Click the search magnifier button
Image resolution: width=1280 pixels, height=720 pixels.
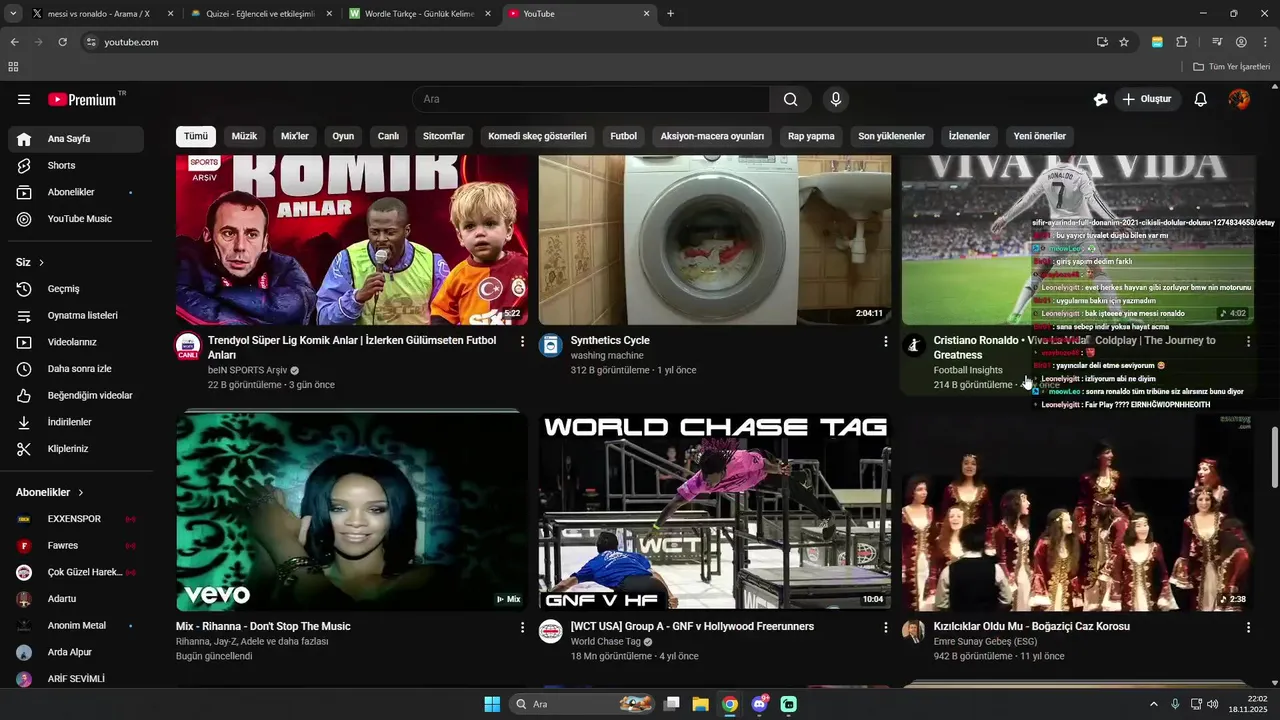pyautogui.click(x=791, y=99)
